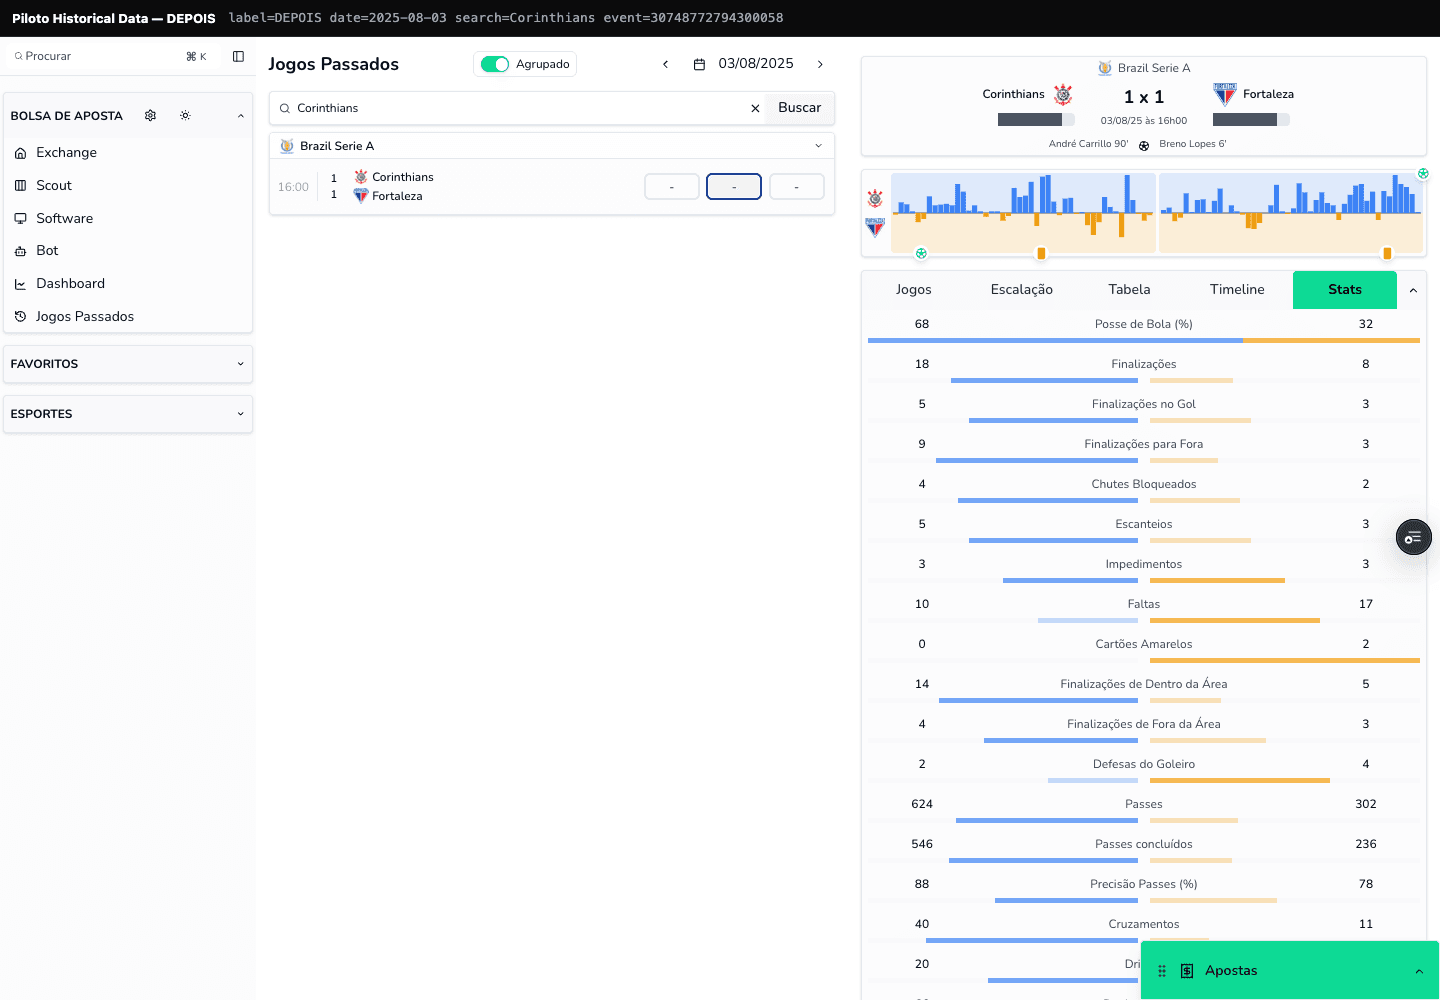Collapse the Brazil Serie A league group

tap(818, 146)
